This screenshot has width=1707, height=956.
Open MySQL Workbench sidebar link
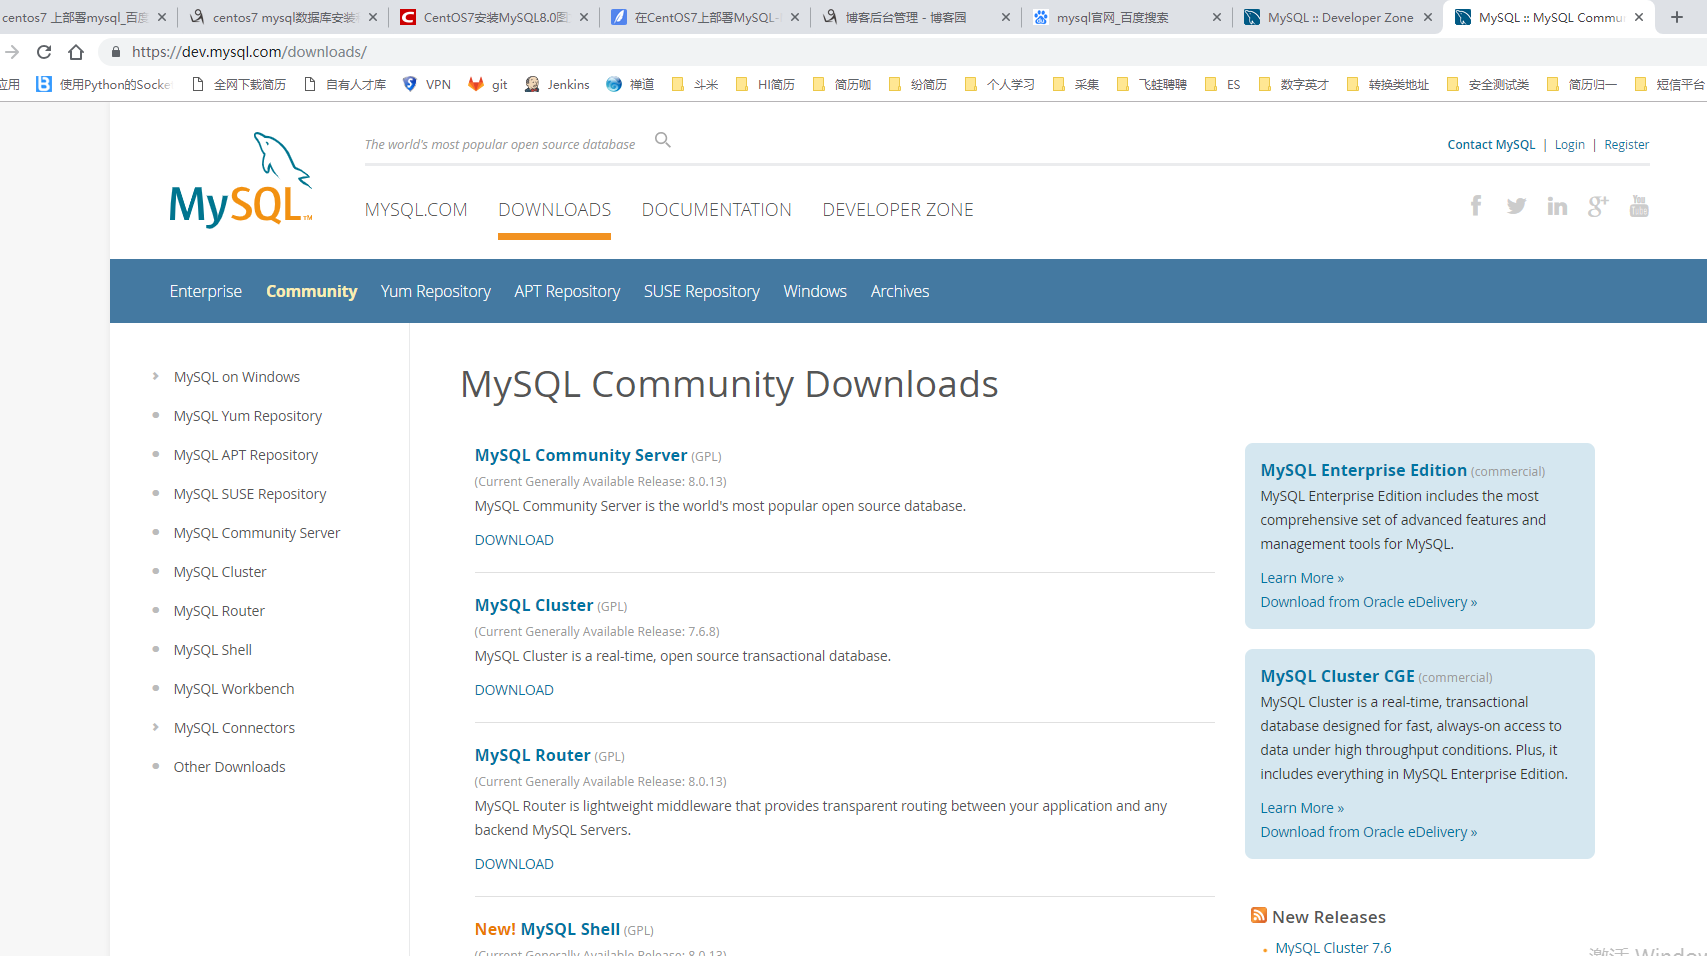pyautogui.click(x=234, y=689)
